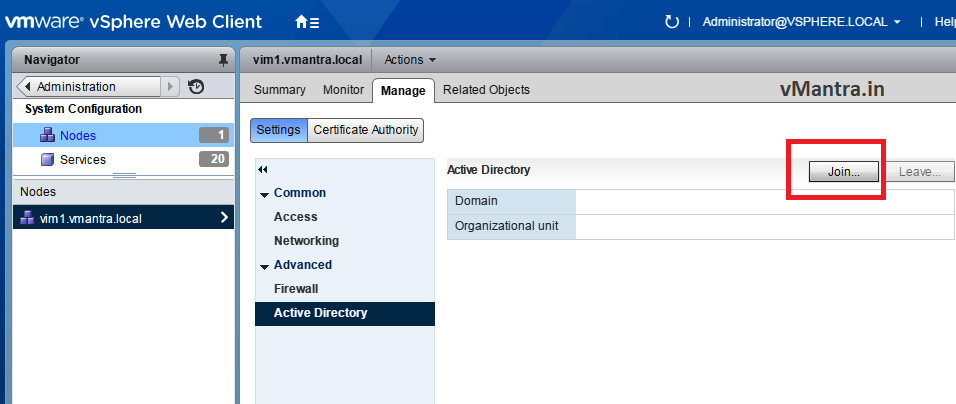Image resolution: width=956 pixels, height=404 pixels.
Task: Open the Certificate Authority sub-tab
Action: click(x=366, y=130)
